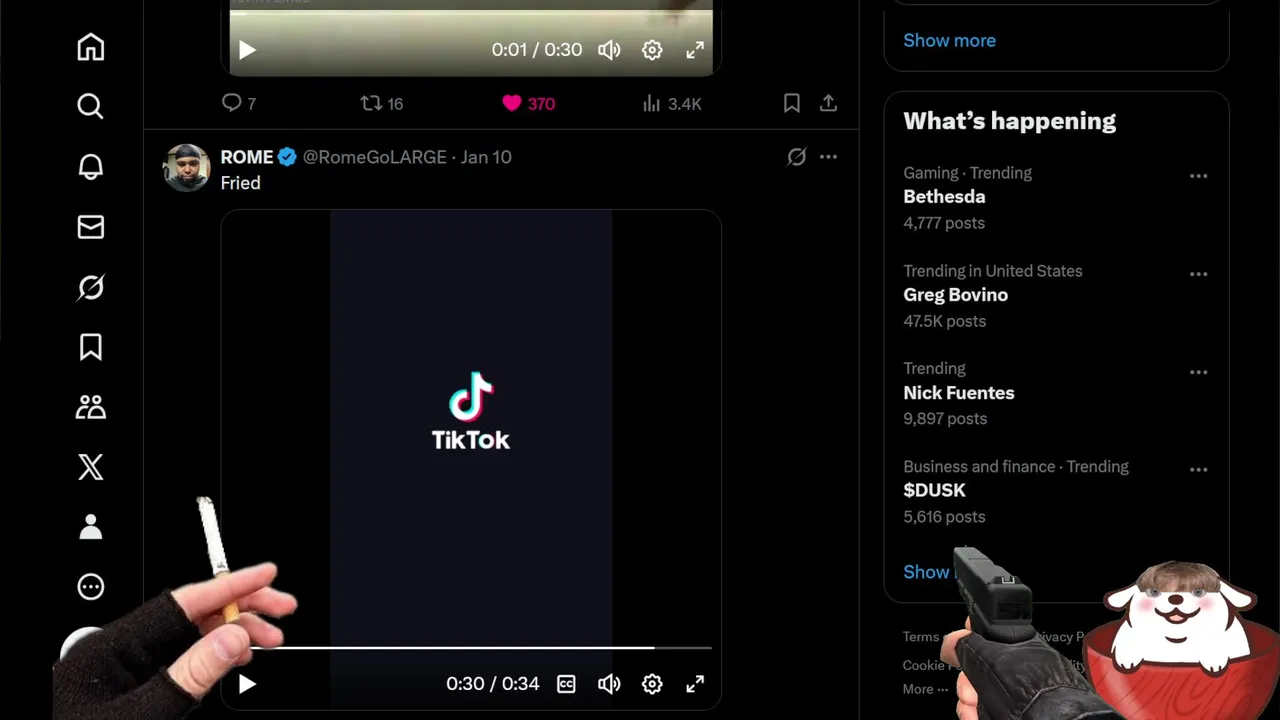Open Grok from the sidebar

(91, 287)
